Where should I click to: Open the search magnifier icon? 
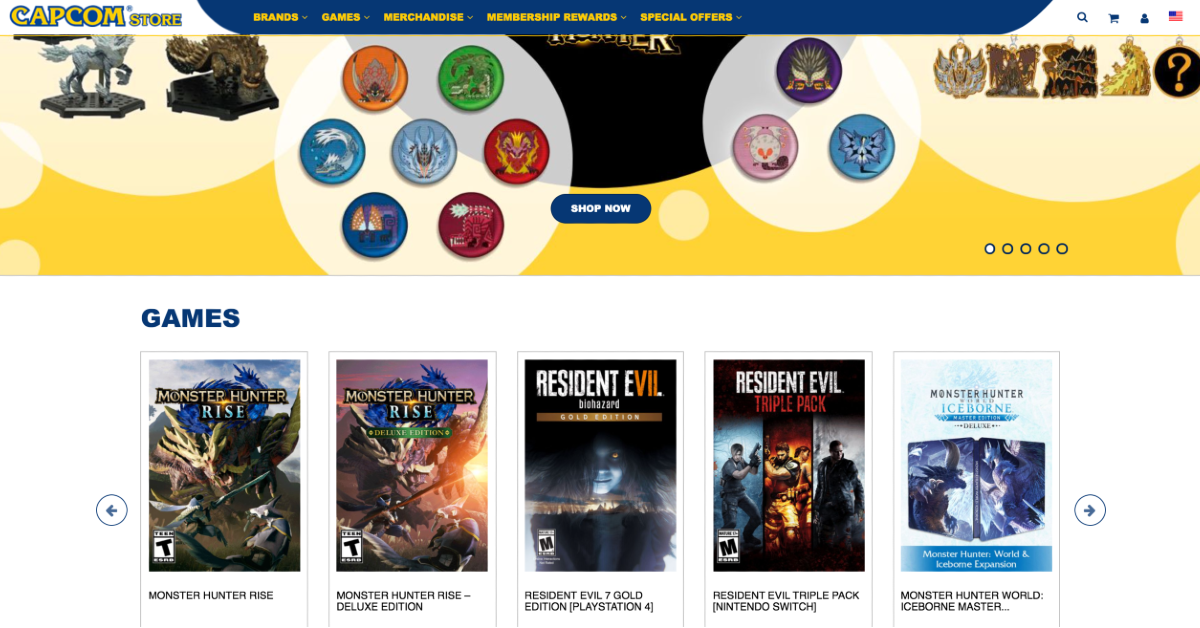pos(1082,17)
